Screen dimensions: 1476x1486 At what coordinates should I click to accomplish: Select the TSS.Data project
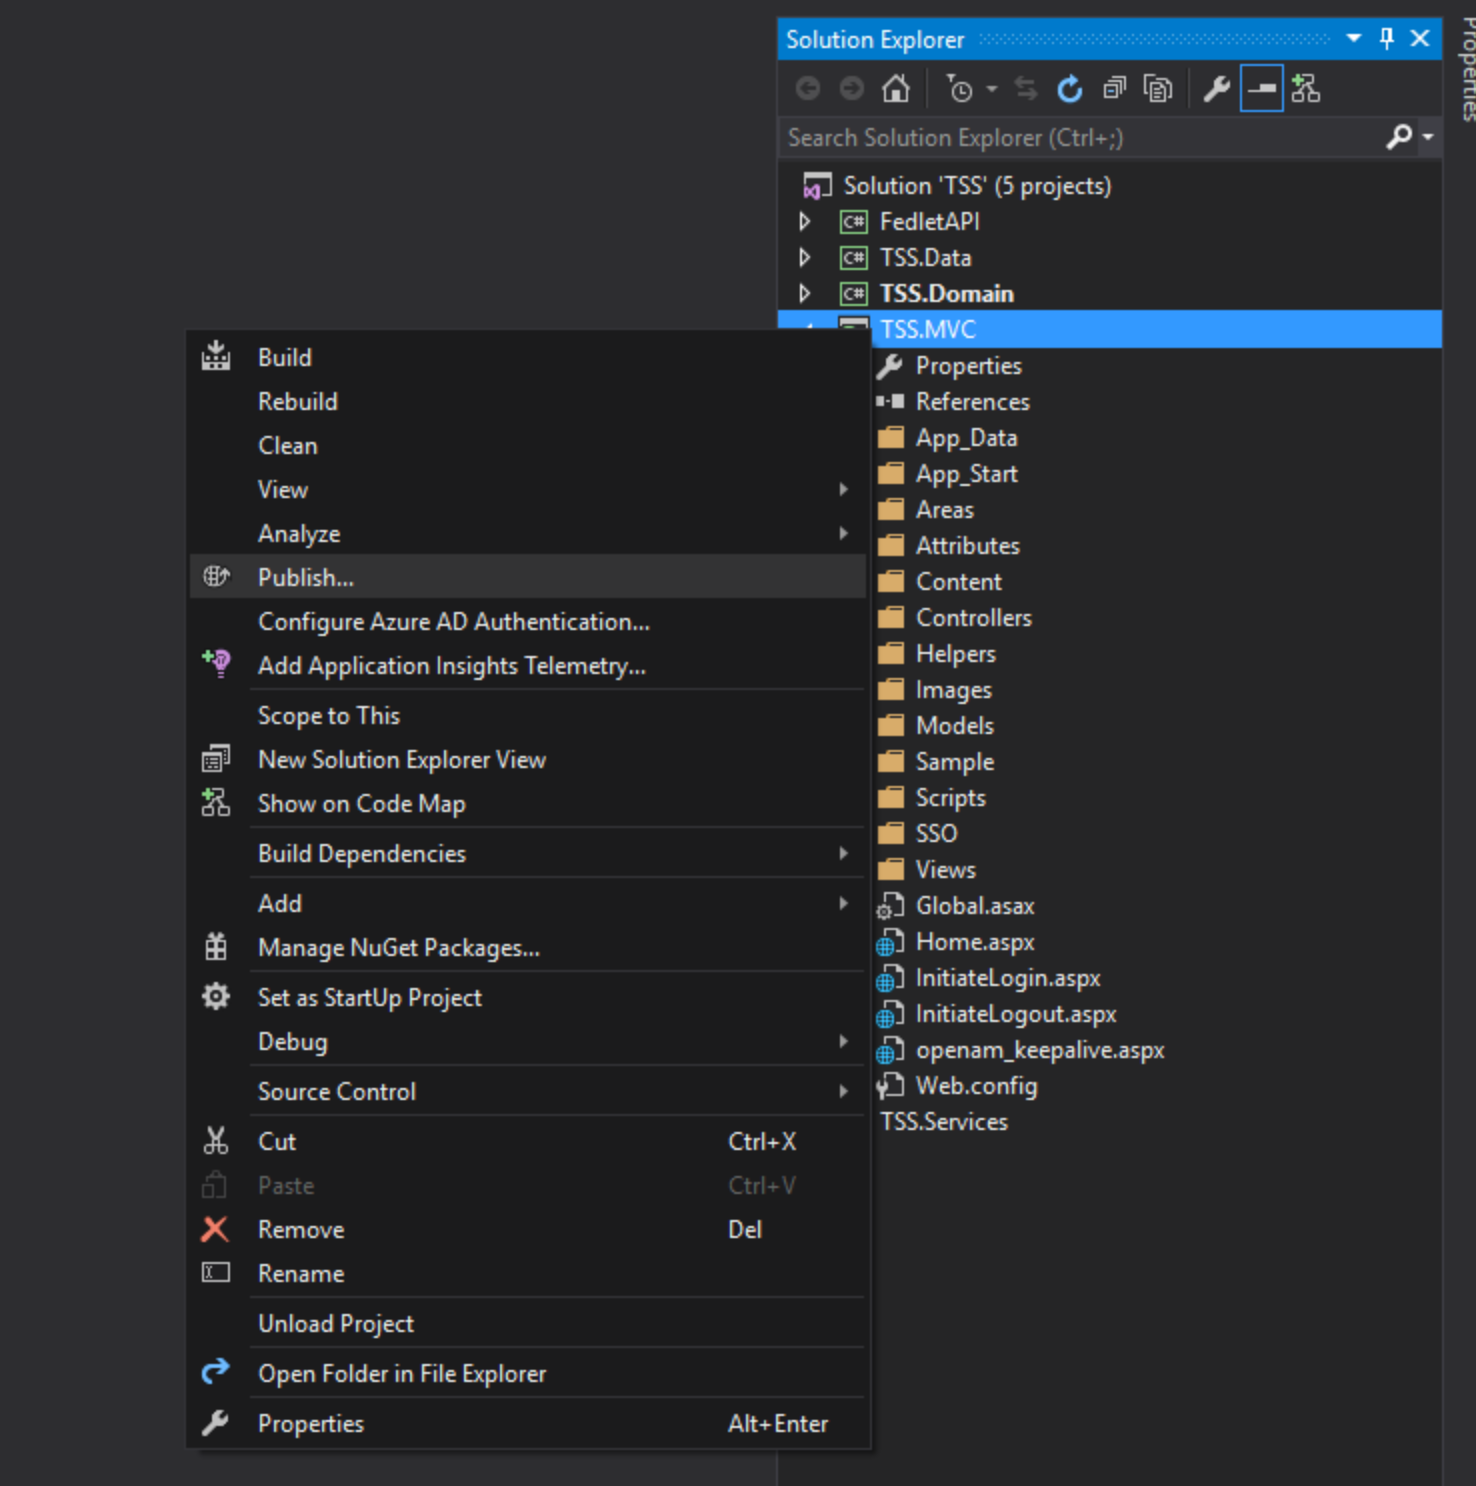pyautogui.click(x=925, y=257)
